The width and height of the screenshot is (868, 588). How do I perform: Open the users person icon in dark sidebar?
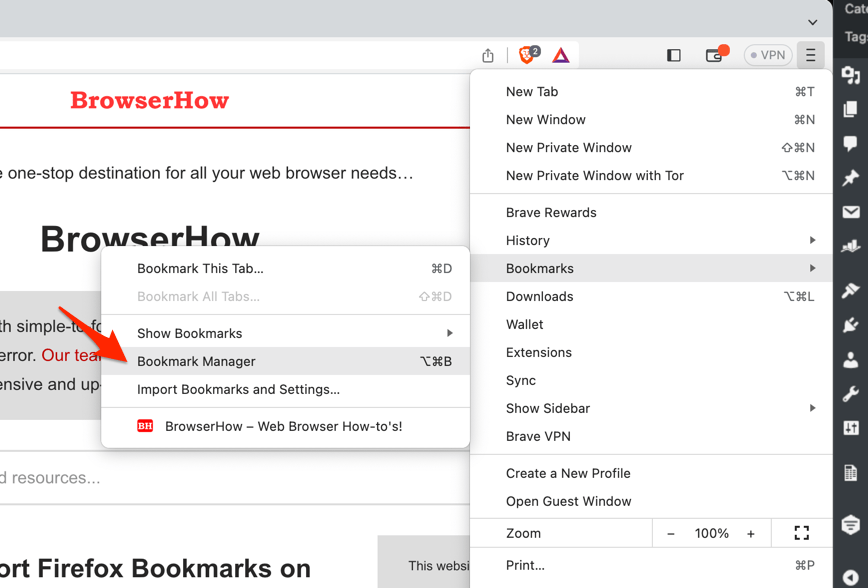[851, 360]
